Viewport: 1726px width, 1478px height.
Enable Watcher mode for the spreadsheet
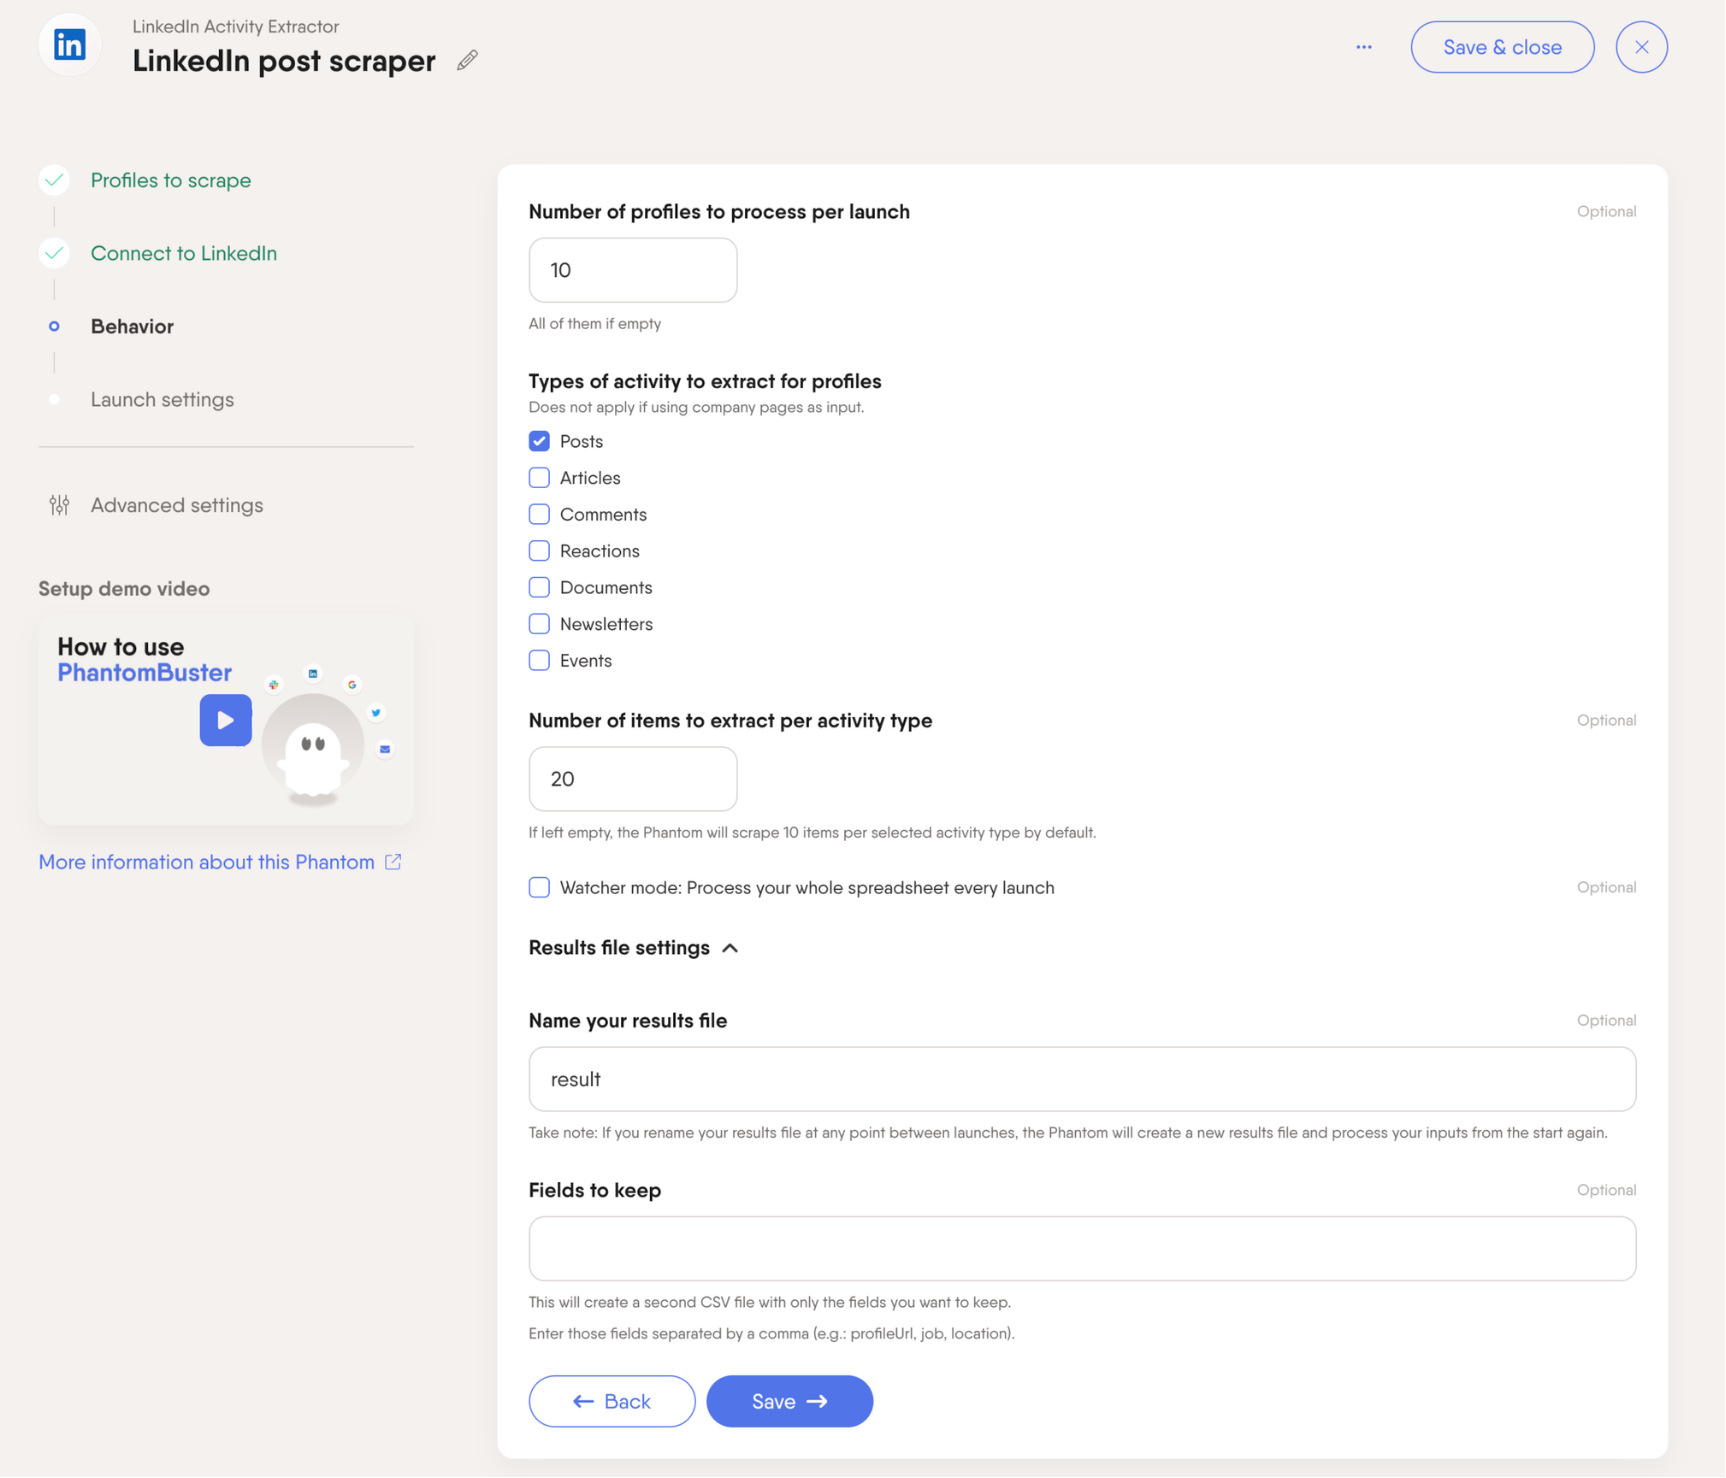[x=539, y=887]
